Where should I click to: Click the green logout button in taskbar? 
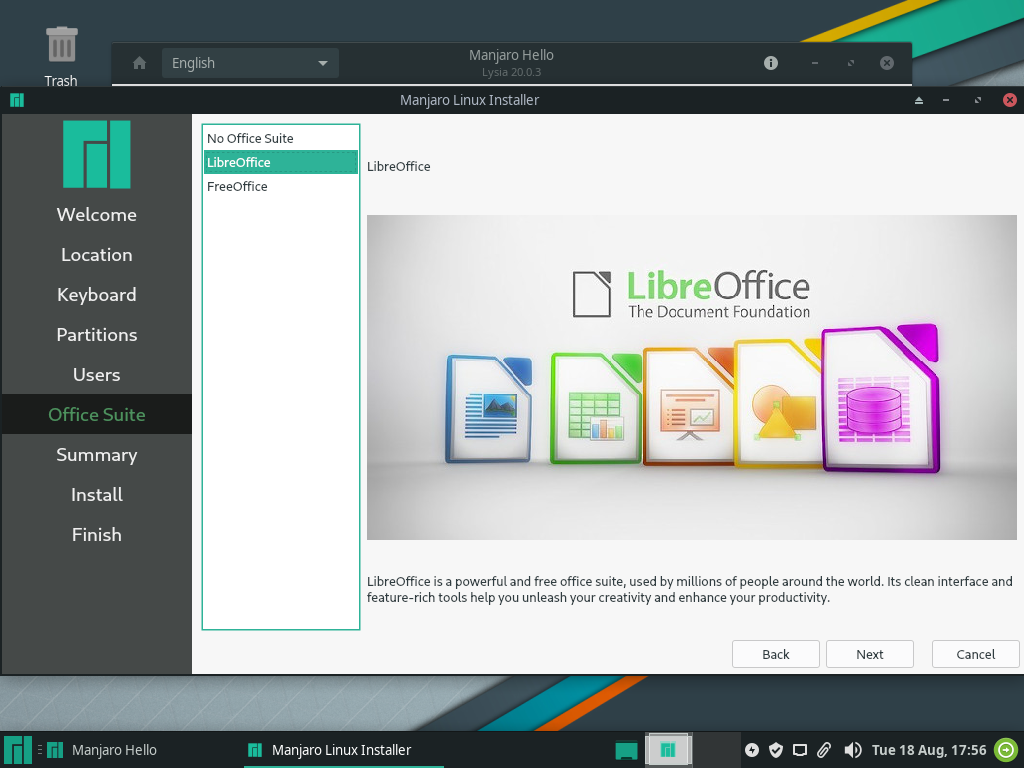(1006, 750)
